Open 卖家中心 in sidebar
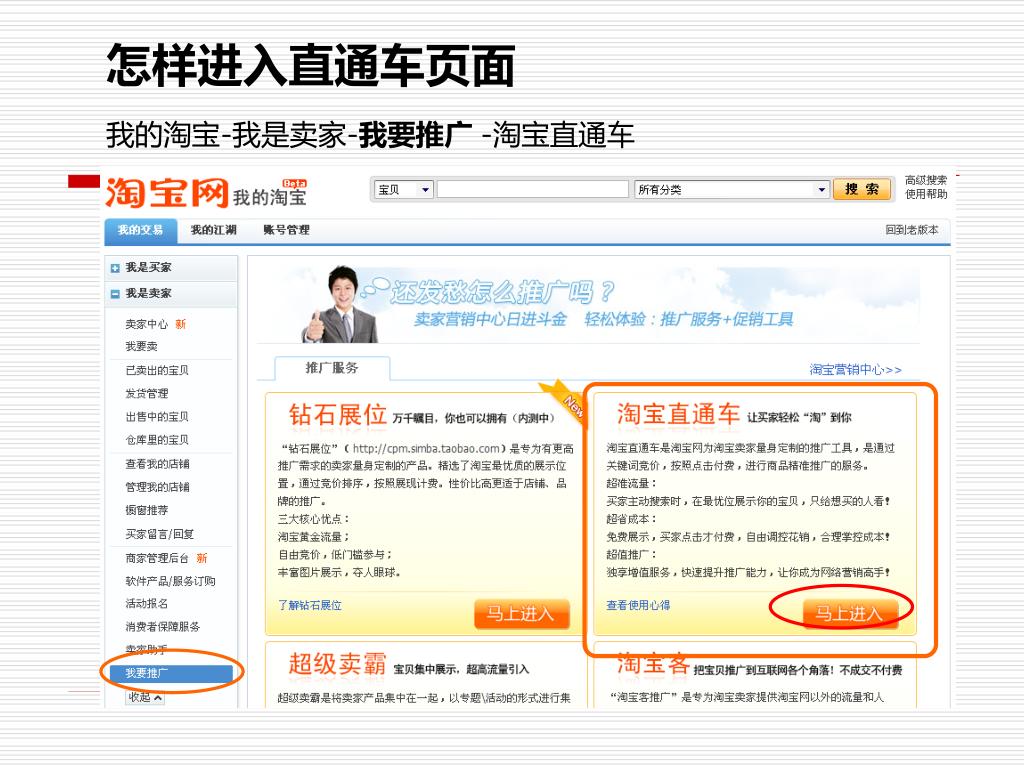Screen dimensions: 1024x768 146,324
